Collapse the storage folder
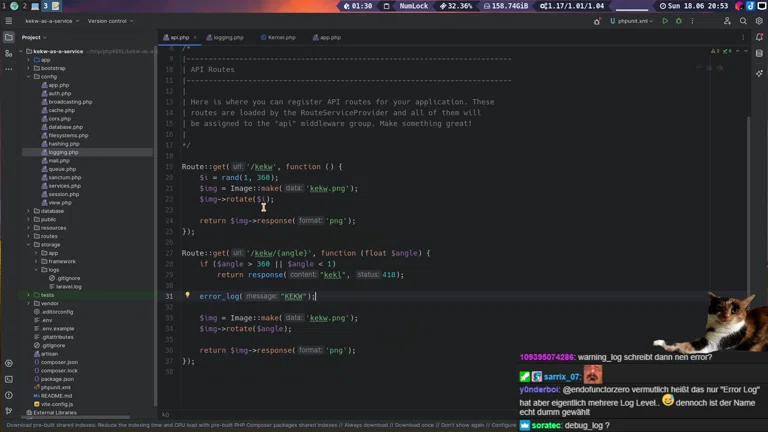The height and width of the screenshot is (432, 768). (x=28, y=244)
